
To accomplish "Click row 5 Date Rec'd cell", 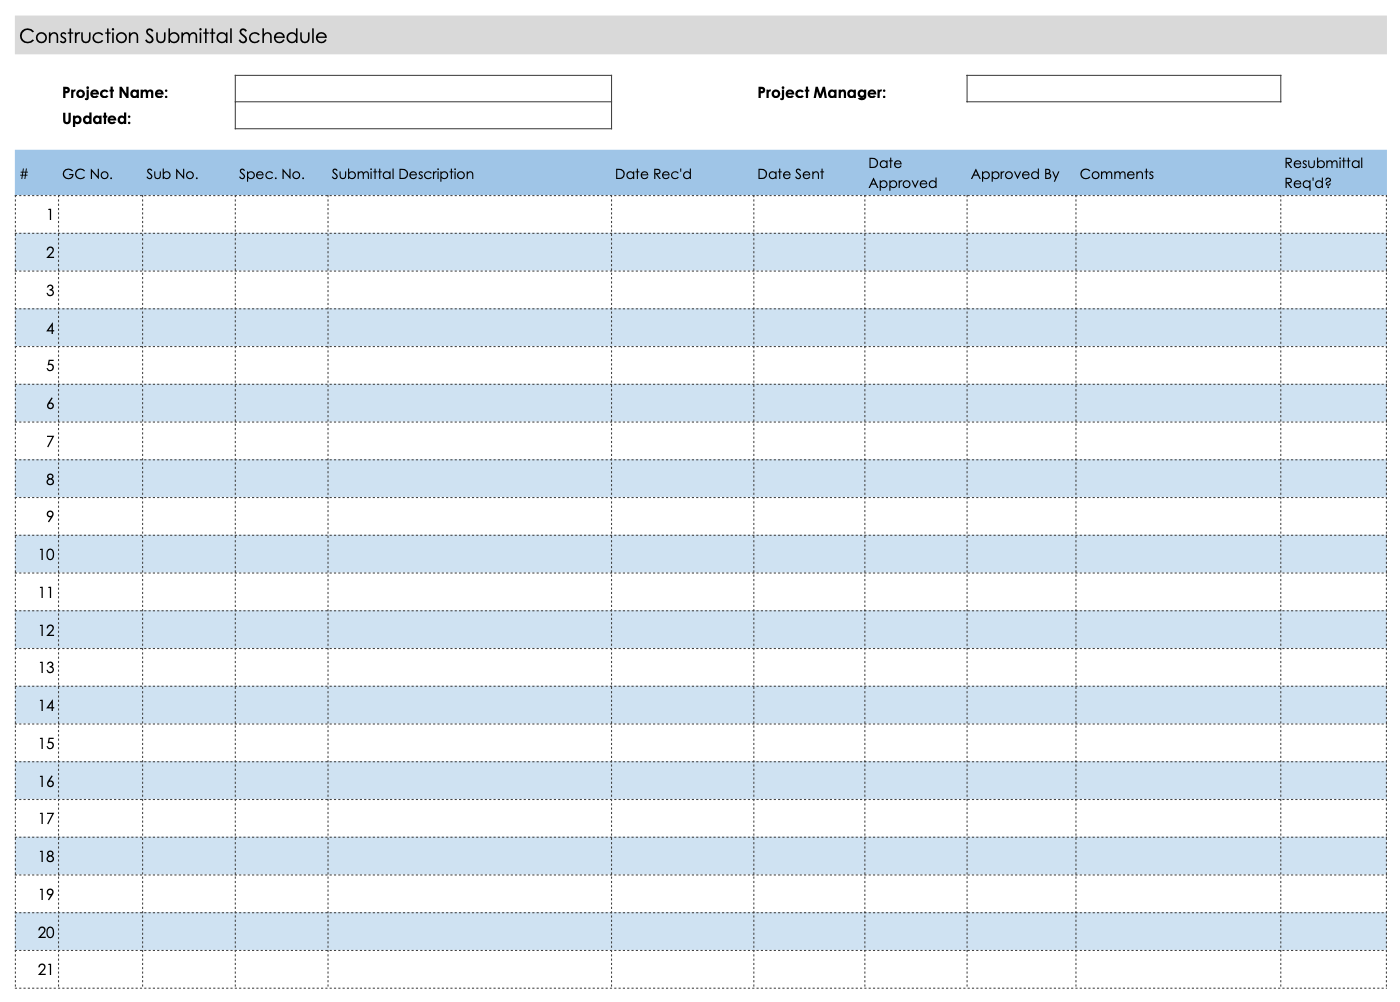I will 680,365.
